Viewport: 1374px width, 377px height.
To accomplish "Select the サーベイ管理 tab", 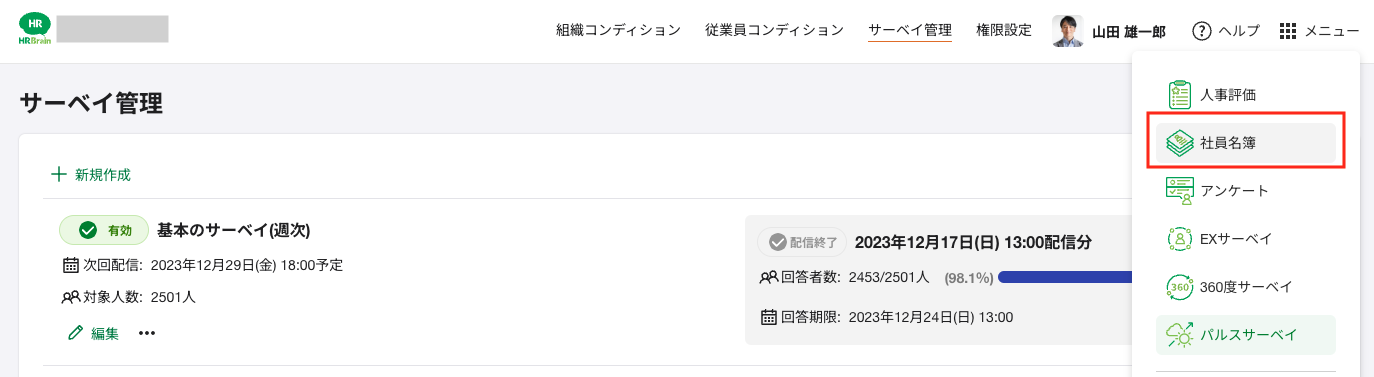I will pos(910,30).
